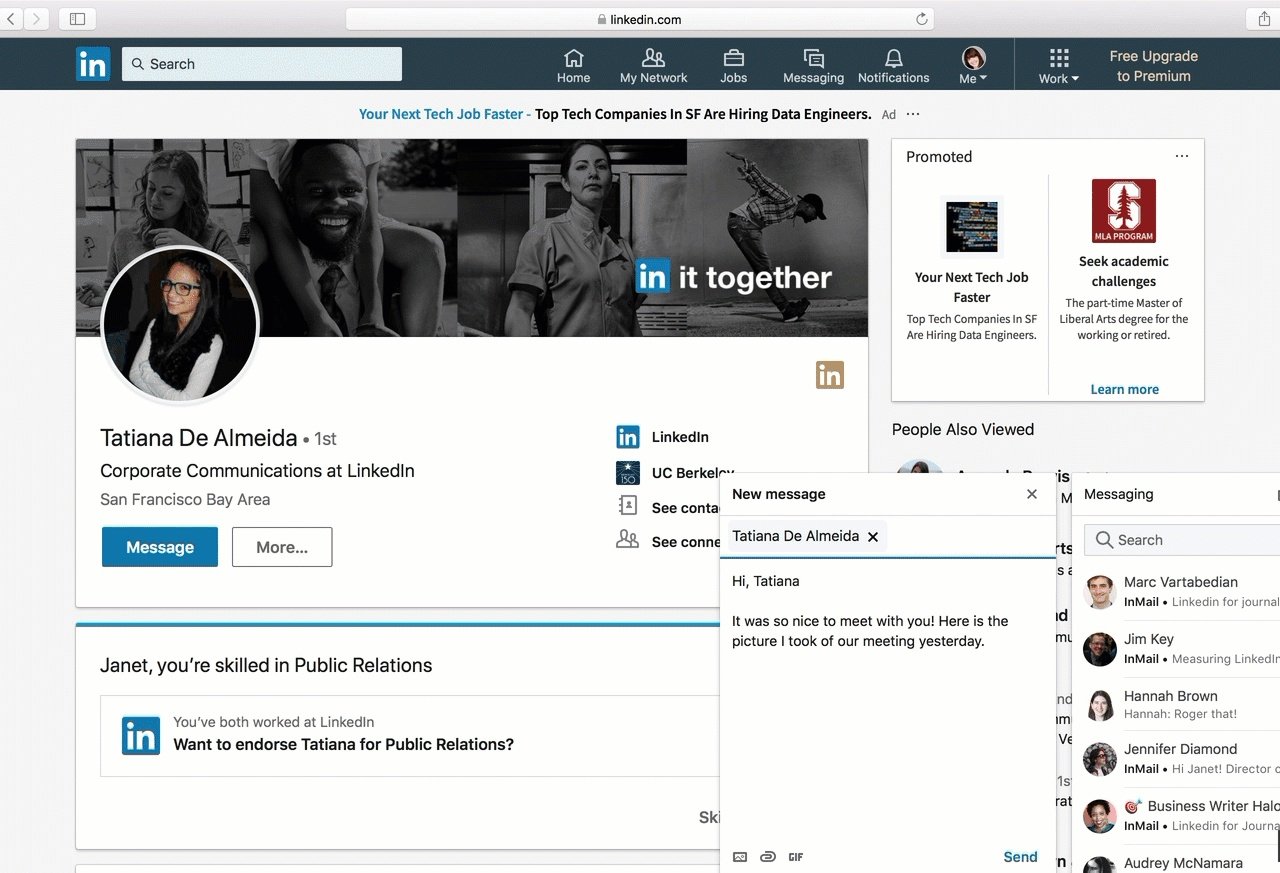Click LinkedIn logo in endorsement card
The width and height of the screenshot is (1280, 873).
141,735
